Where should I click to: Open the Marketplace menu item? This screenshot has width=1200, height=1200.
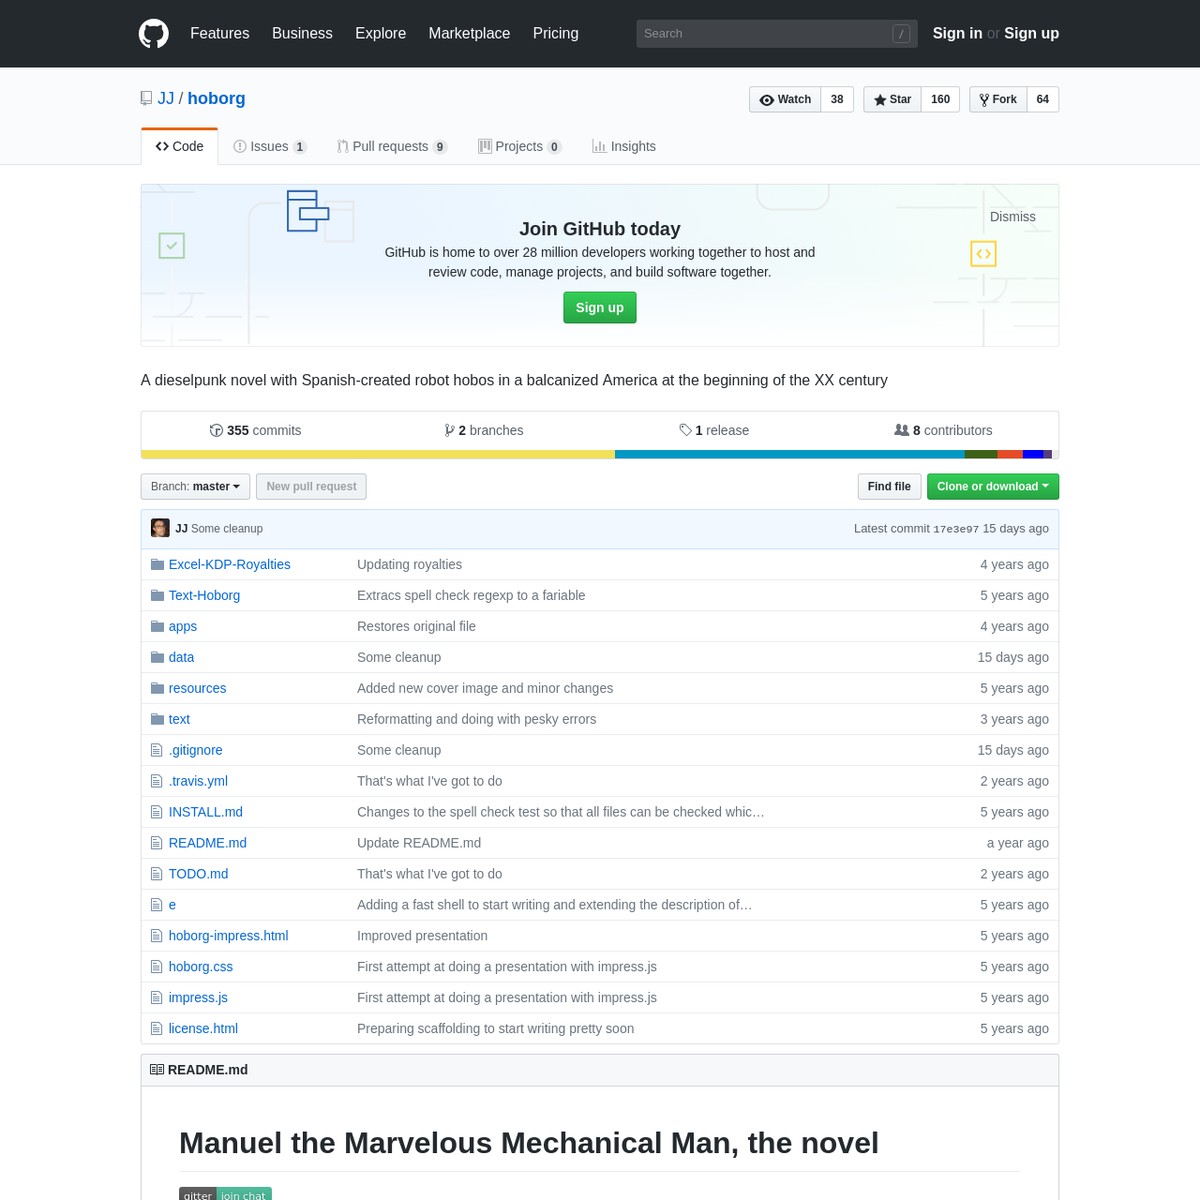469,33
